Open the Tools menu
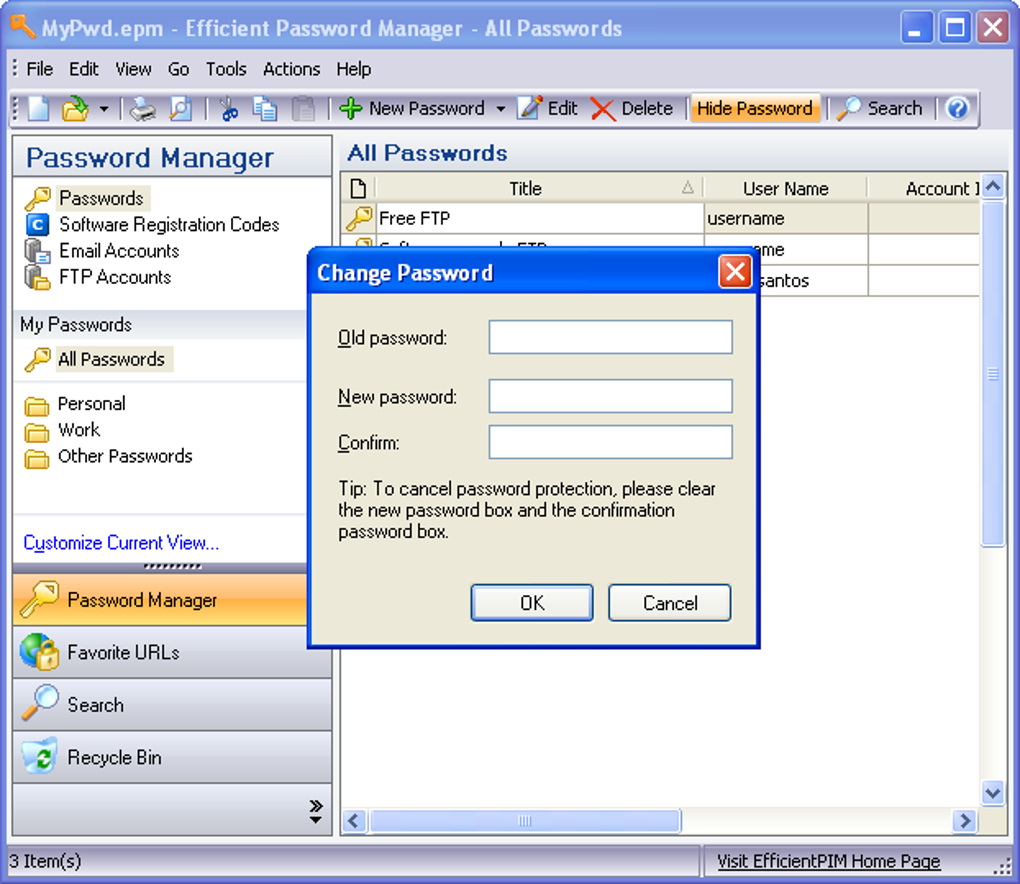 pos(226,69)
